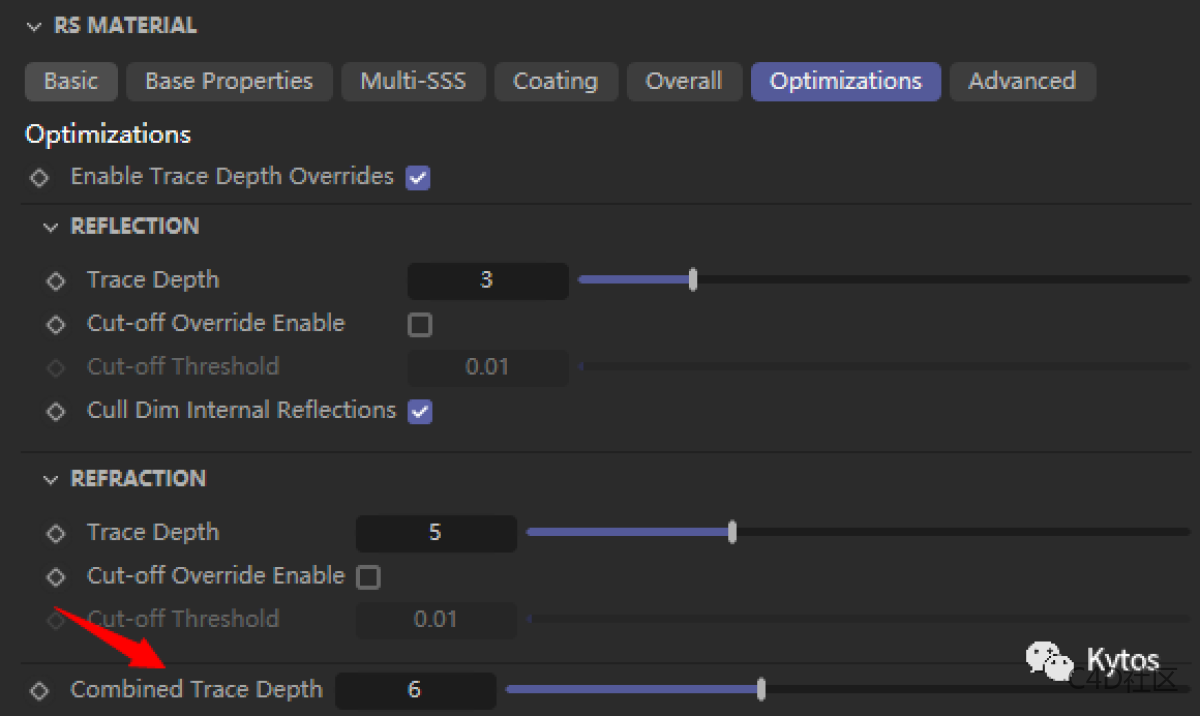The image size is (1200, 716).
Task: Enable Cut-off Override in Refraction section
Action: 369,577
